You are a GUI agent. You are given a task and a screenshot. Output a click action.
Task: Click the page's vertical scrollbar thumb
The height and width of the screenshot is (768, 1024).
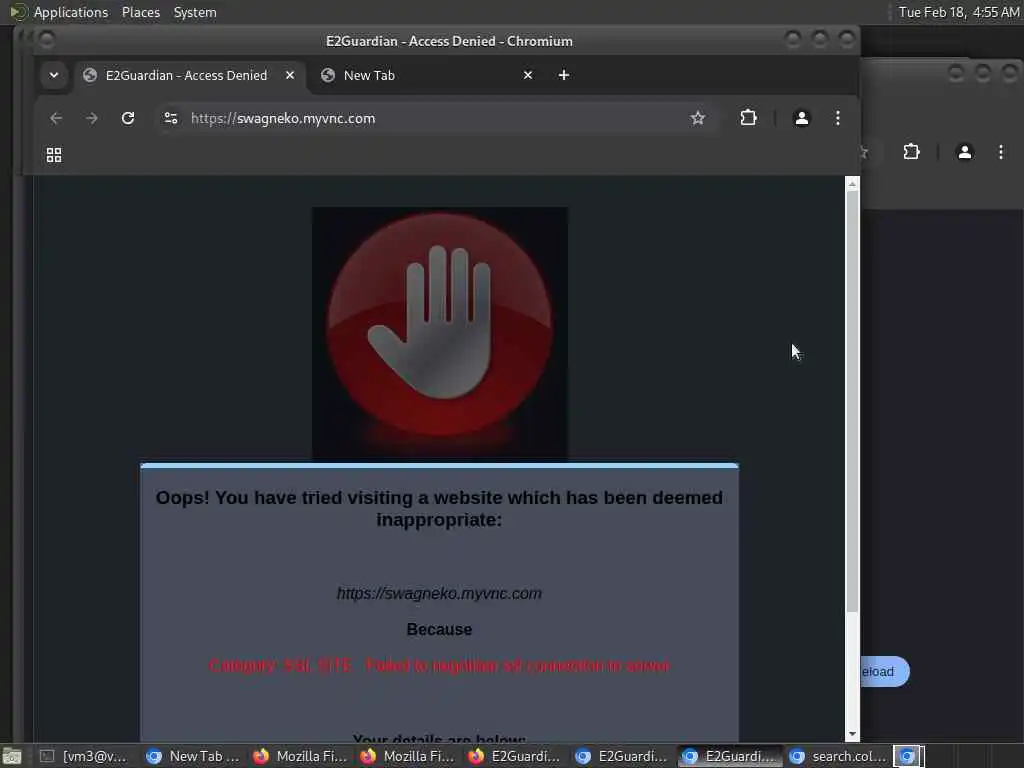pyautogui.click(x=852, y=401)
